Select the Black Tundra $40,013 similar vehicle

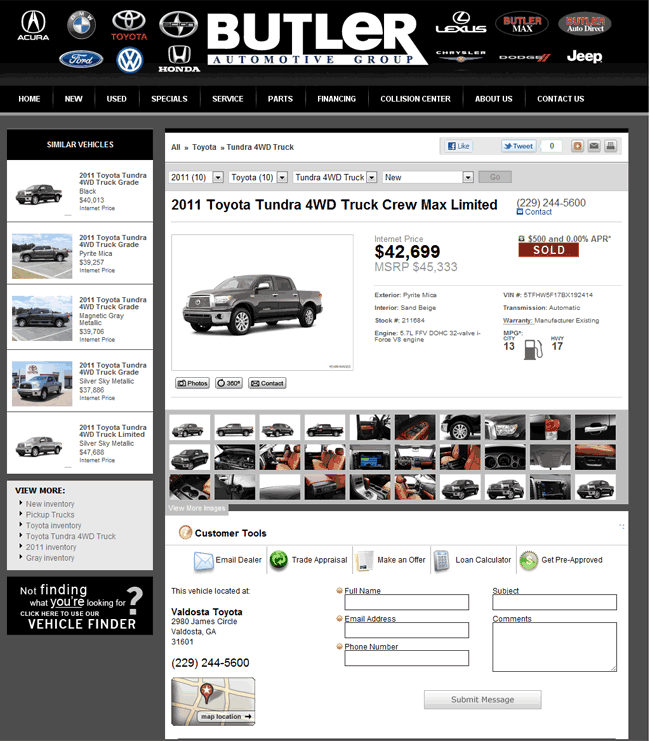(x=80, y=191)
